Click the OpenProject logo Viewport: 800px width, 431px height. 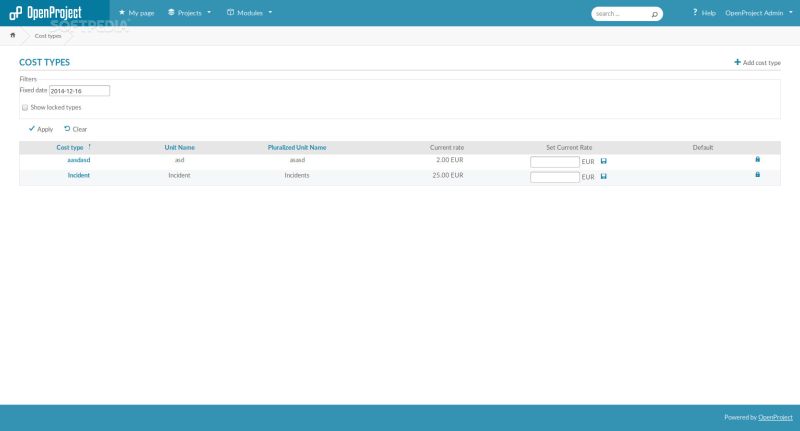tap(45, 13)
